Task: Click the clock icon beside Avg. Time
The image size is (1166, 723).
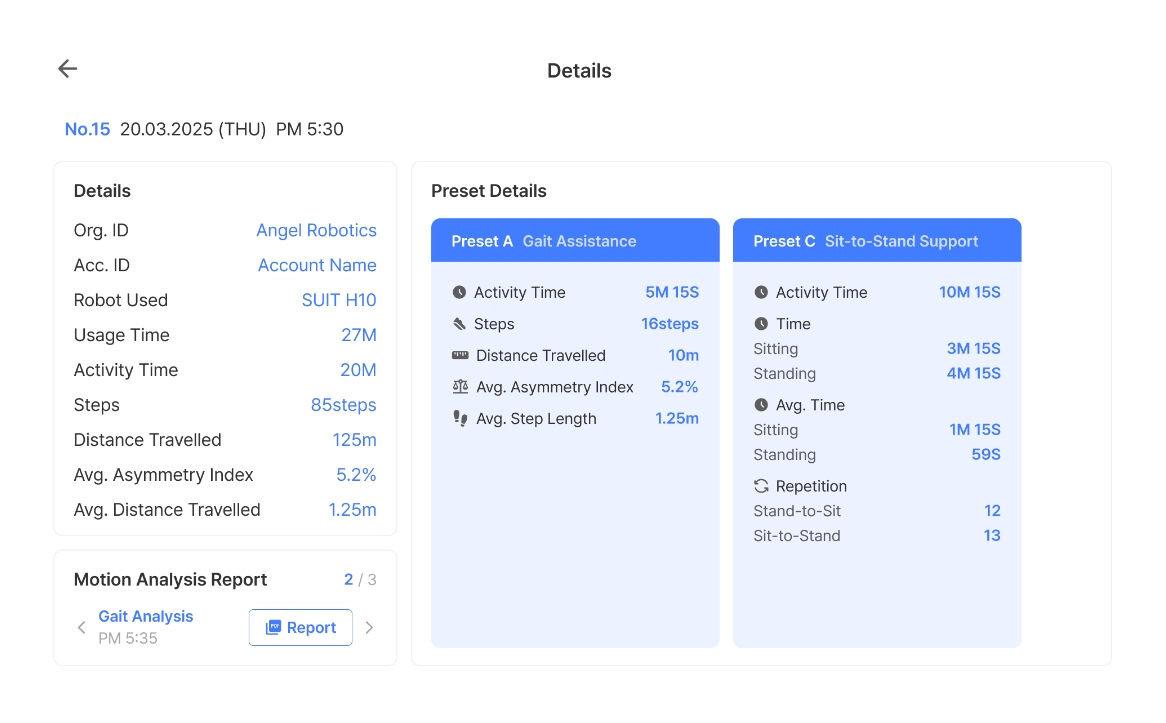Action: (x=761, y=405)
